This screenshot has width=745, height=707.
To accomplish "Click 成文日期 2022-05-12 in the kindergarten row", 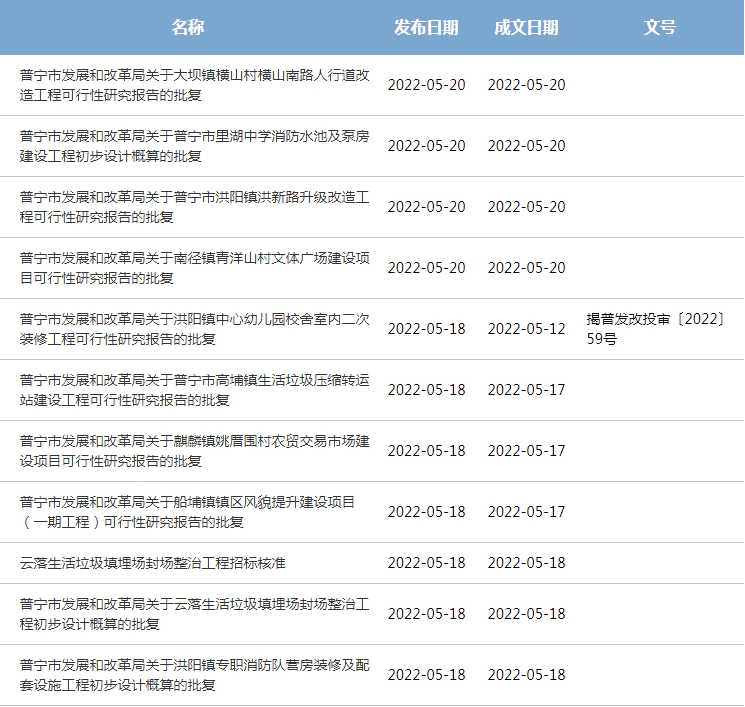I will [526, 329].
